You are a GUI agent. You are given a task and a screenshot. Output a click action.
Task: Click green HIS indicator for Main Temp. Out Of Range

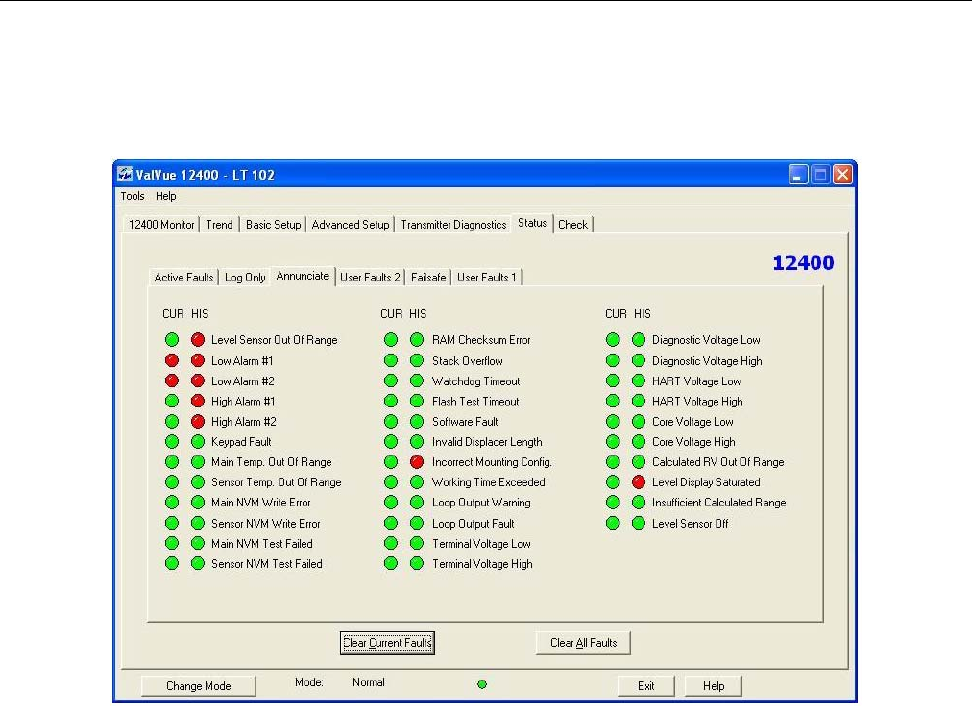pyautogui.click(x=198, y=462)
